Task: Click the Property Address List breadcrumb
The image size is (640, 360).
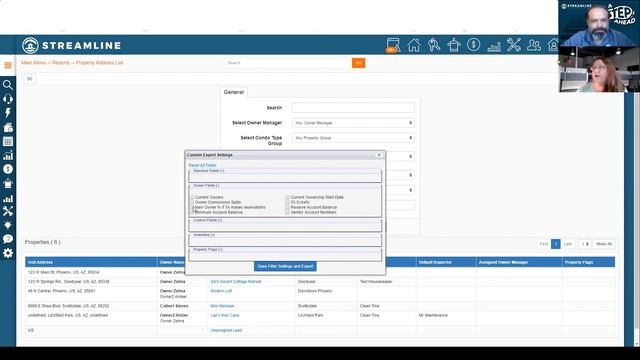Action: pyautogui.click(x=99, y=63)
